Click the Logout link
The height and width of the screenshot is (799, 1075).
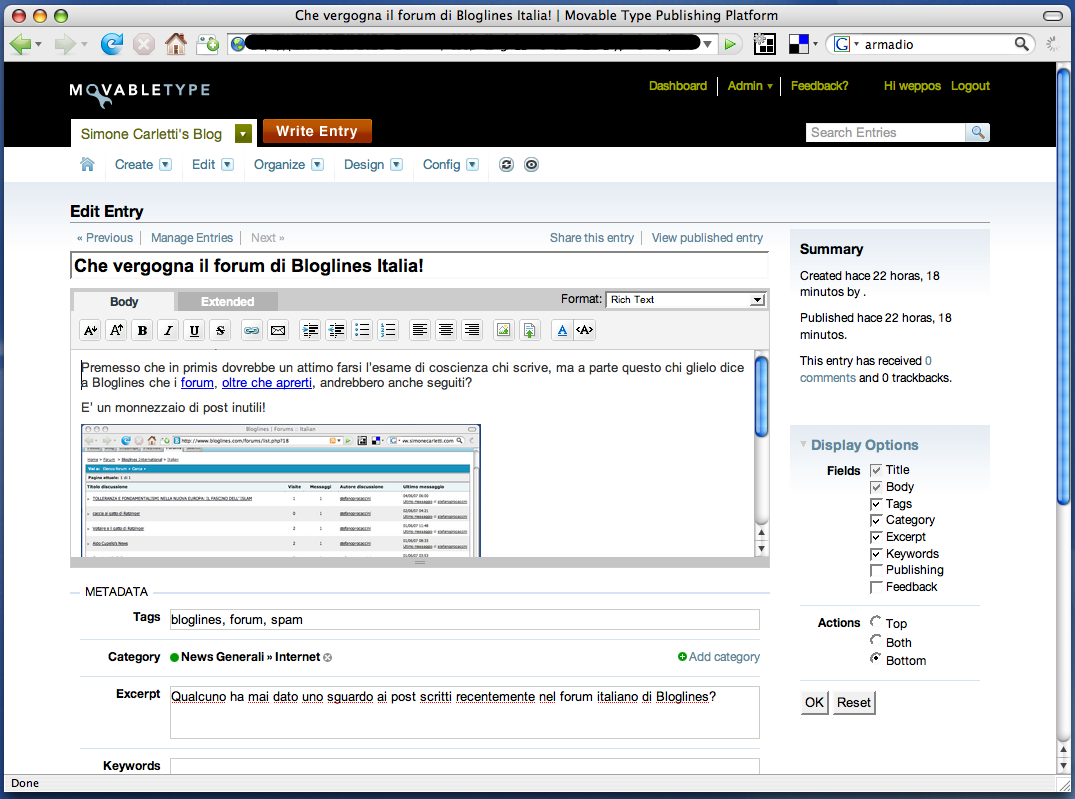tap(970, 86)
